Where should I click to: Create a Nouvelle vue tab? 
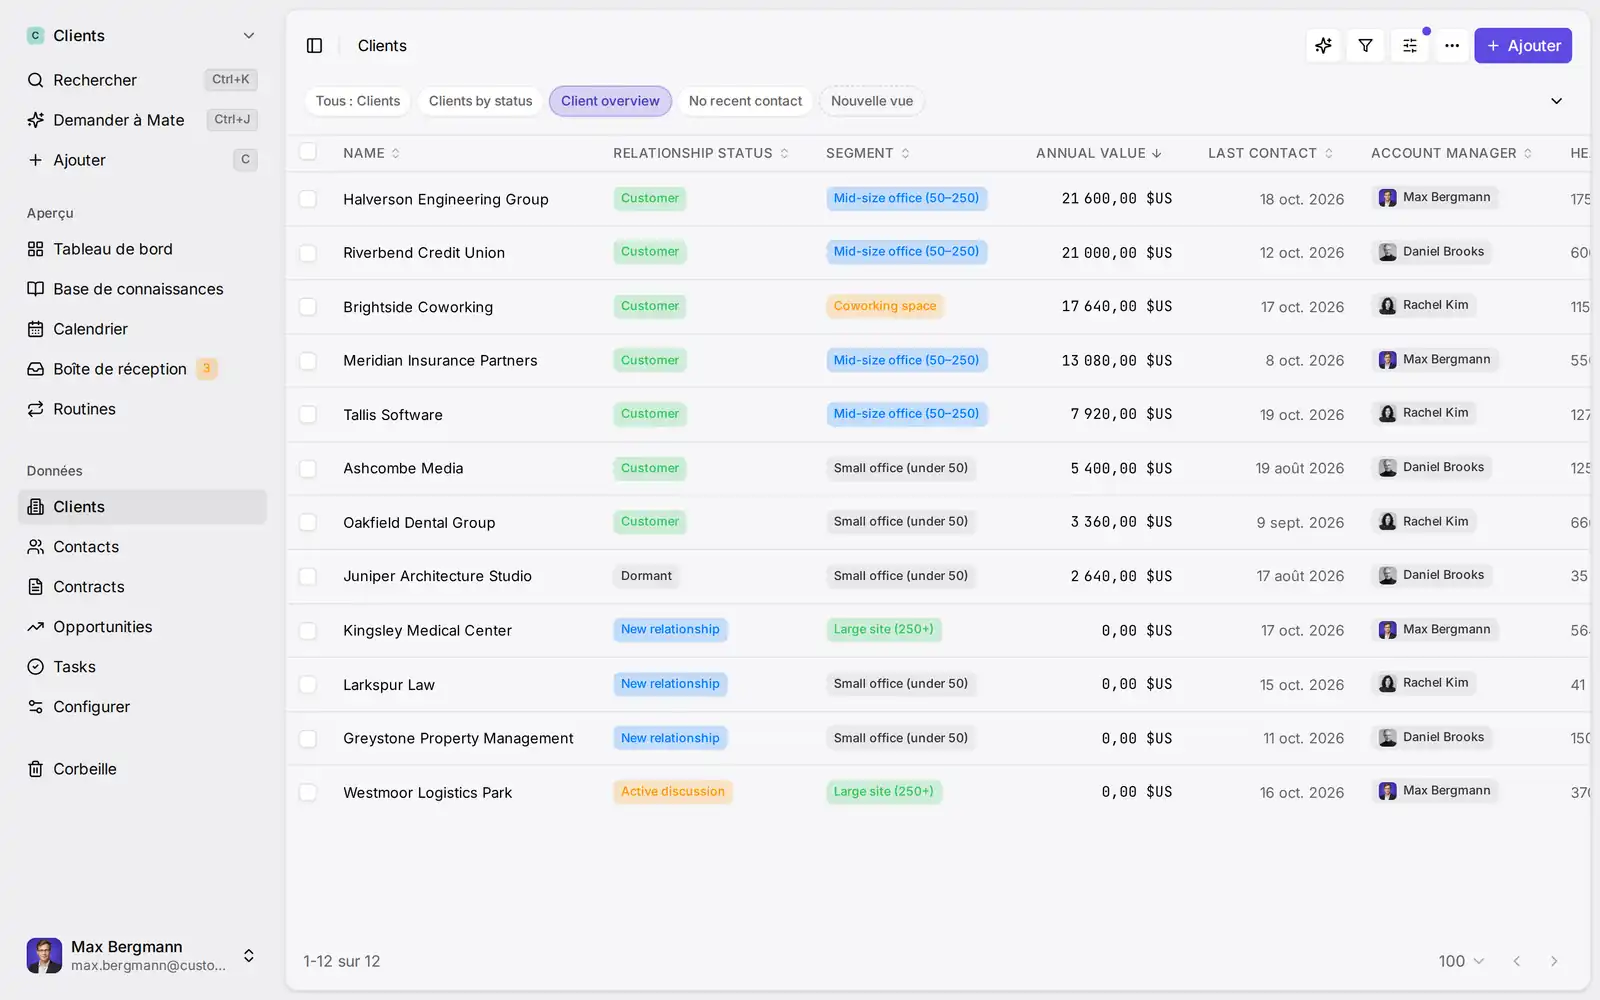(872, 101)
